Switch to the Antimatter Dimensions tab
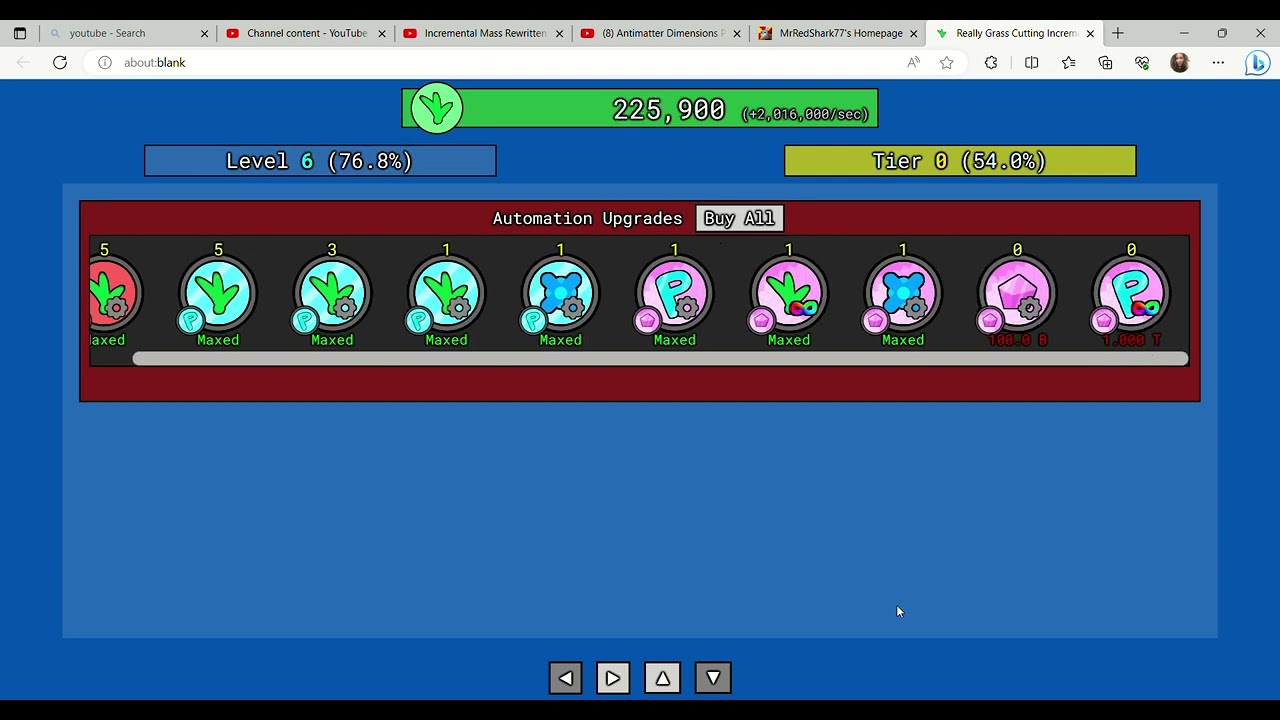 click(x=660, y=33)
